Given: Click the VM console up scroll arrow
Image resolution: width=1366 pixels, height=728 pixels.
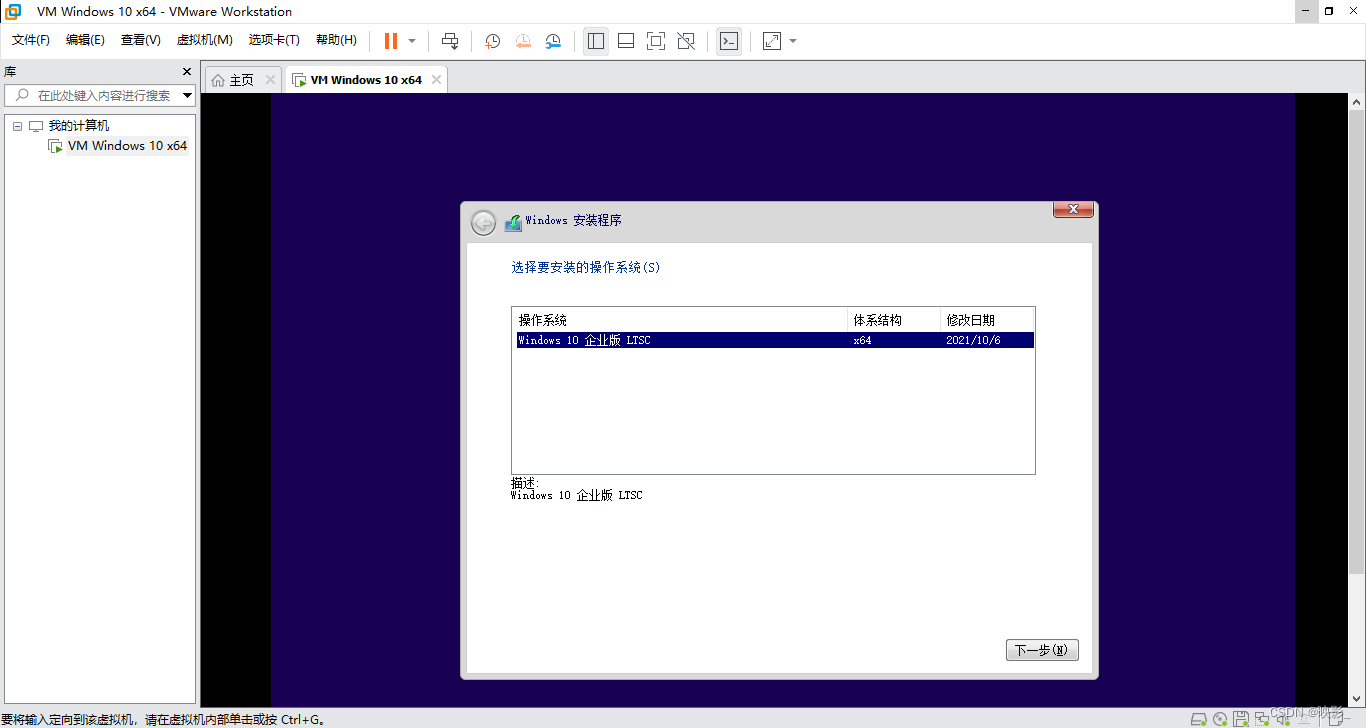Looking at the screenshot, I should click(1357, 102).
